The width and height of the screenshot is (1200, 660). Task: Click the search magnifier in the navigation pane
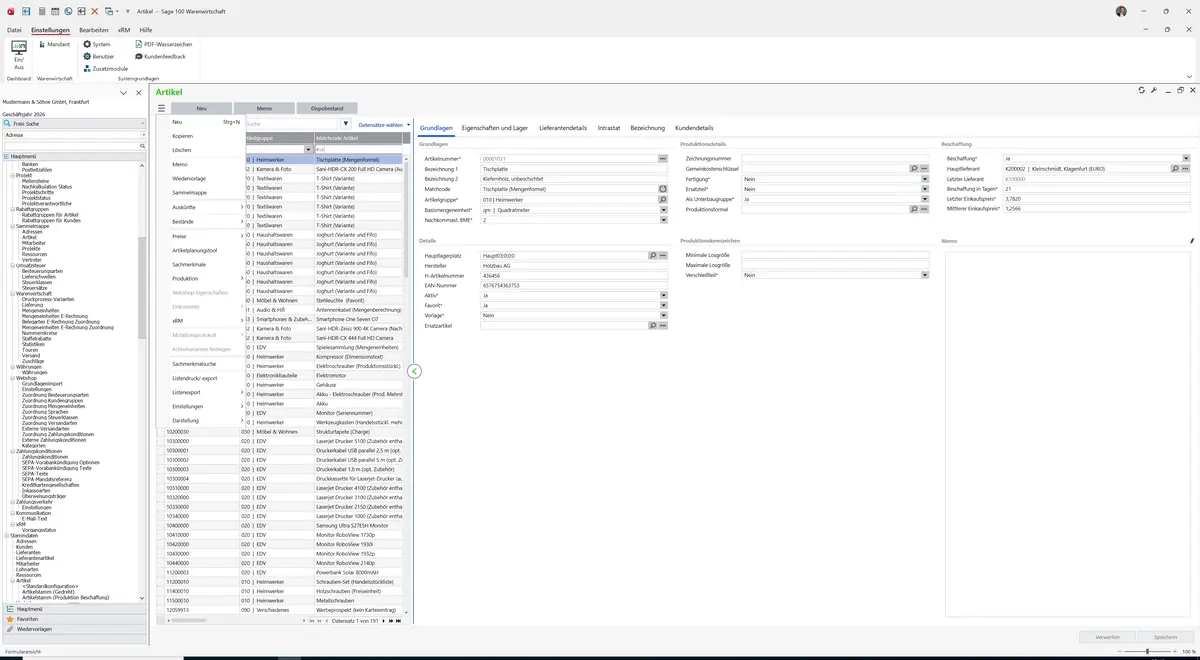click(x=143, y=146)
